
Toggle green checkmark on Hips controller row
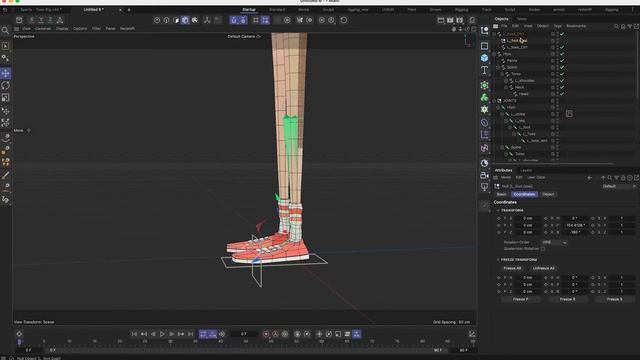562,54
